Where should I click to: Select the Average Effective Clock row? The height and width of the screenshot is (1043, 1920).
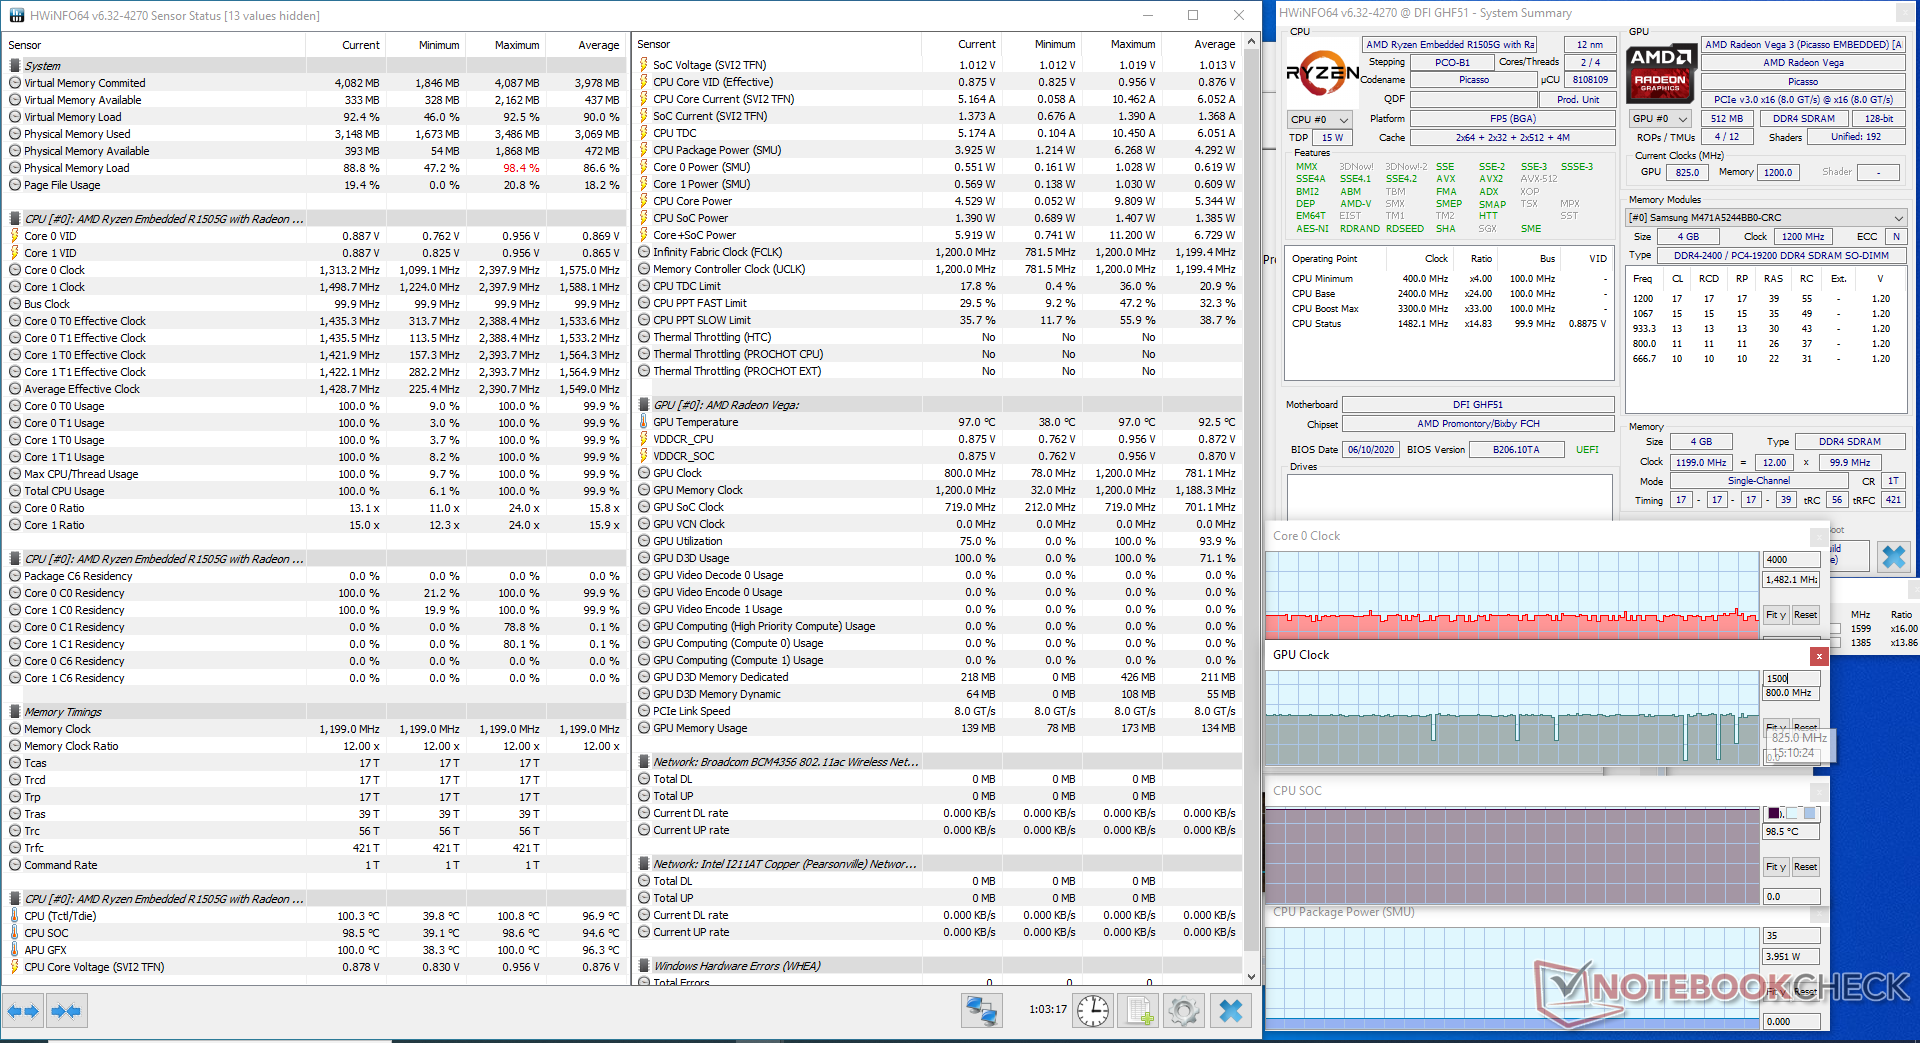coord(314,389)
